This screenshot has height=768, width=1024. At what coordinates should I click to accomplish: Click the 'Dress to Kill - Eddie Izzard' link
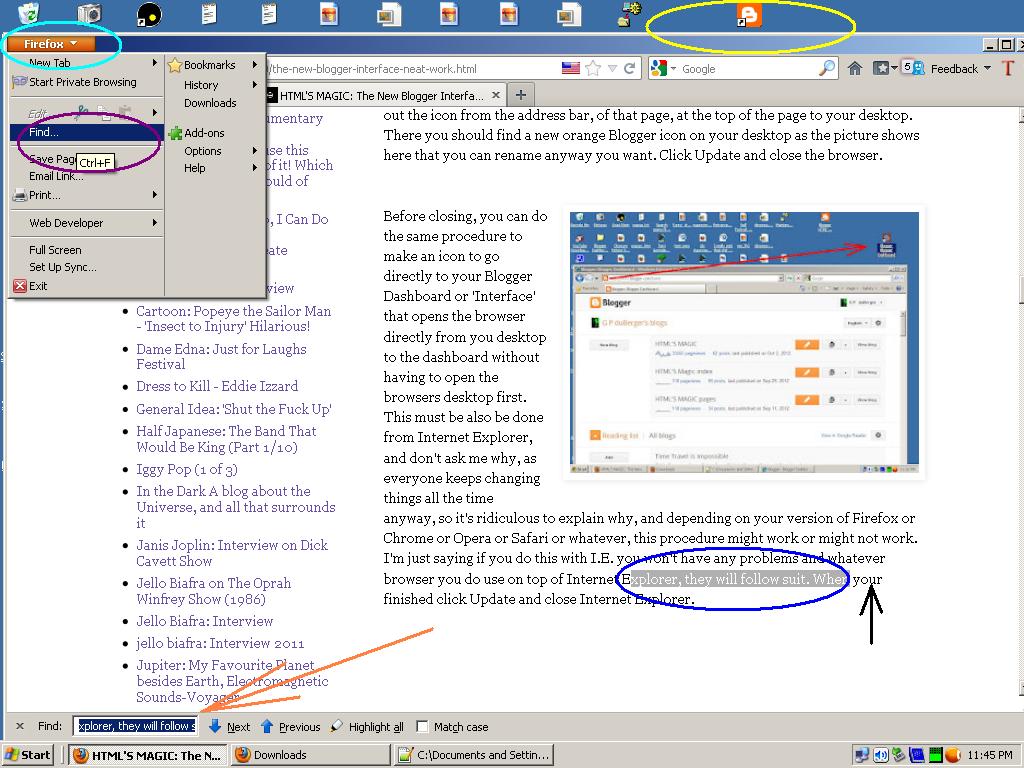217,386
